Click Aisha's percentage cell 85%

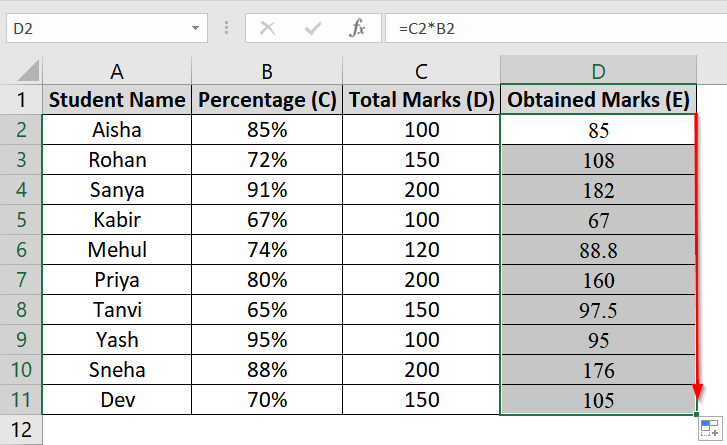(267, 129)
